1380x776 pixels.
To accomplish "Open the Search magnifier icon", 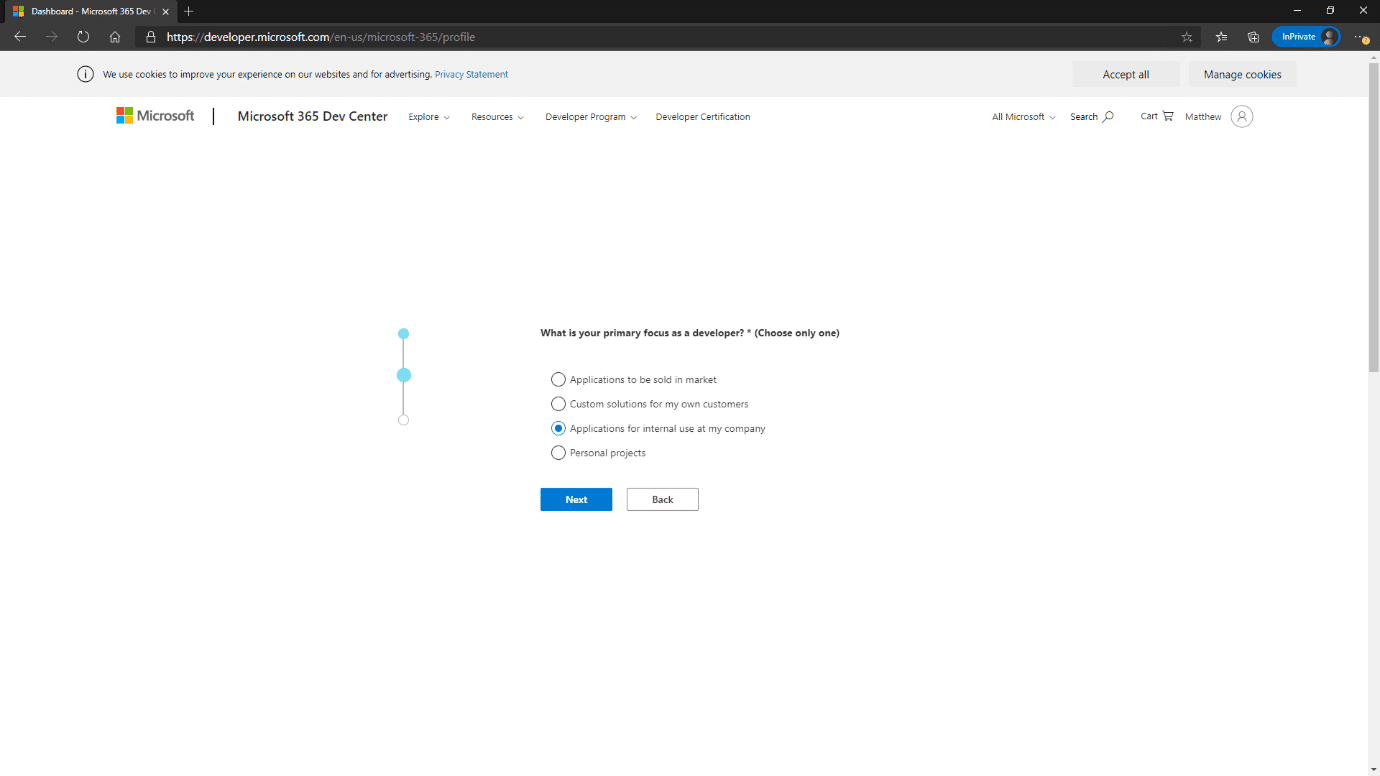I will pos(1107,117).
